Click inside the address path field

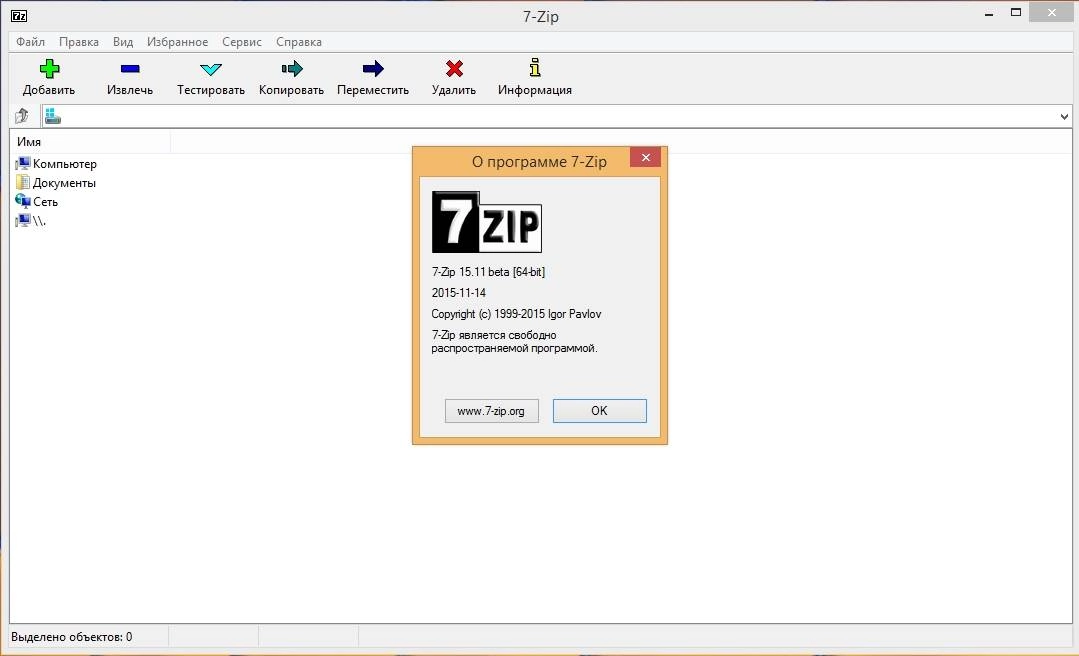tap(557, 116)
